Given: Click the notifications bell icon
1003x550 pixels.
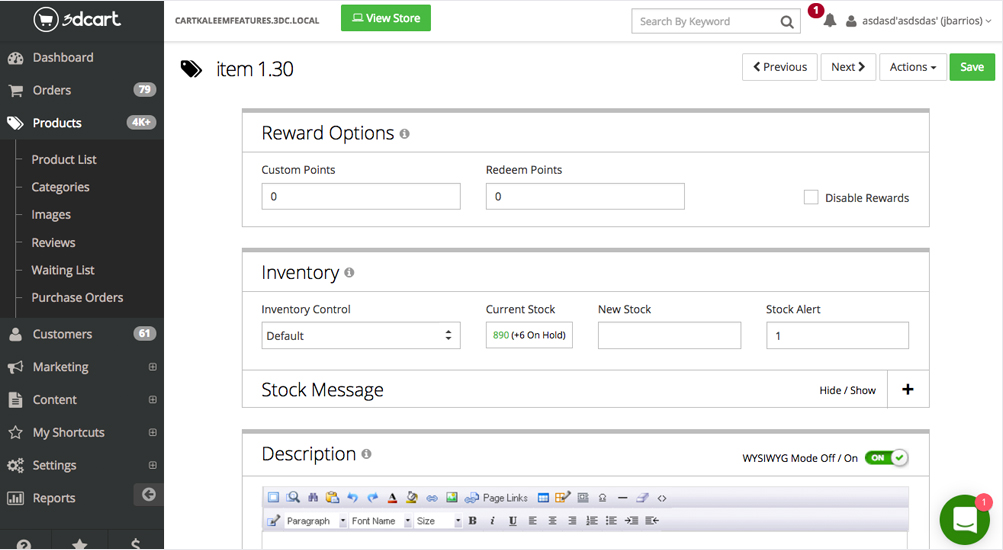Looking at the screenshot, I should (x=829, y=21).
